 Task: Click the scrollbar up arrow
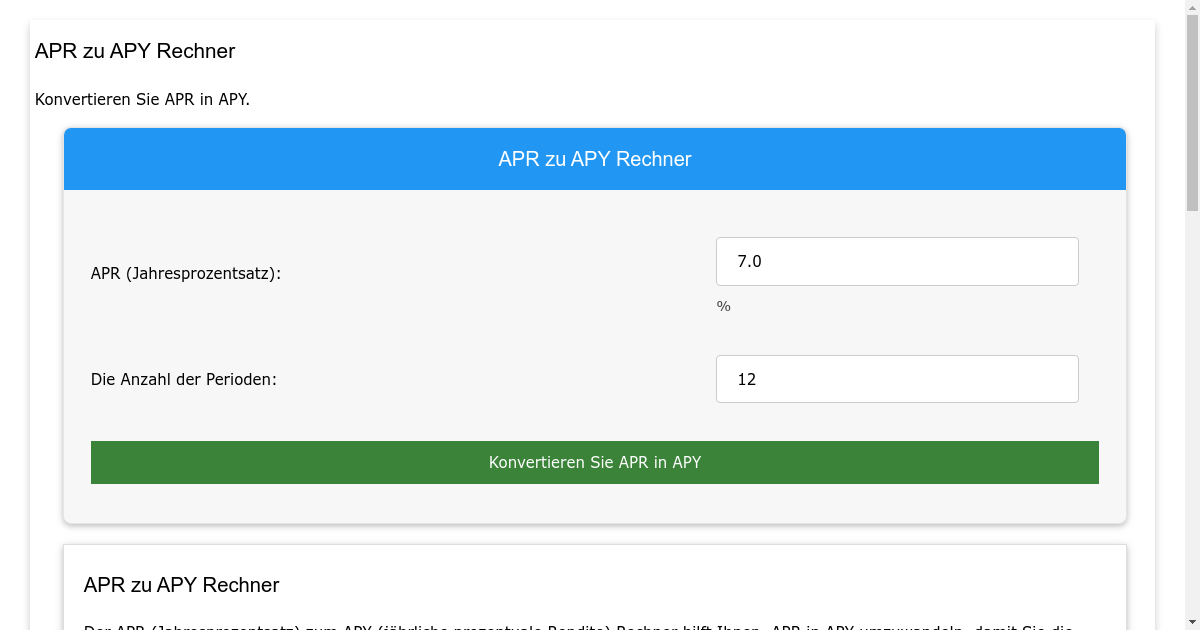[x=1192, y=6]
